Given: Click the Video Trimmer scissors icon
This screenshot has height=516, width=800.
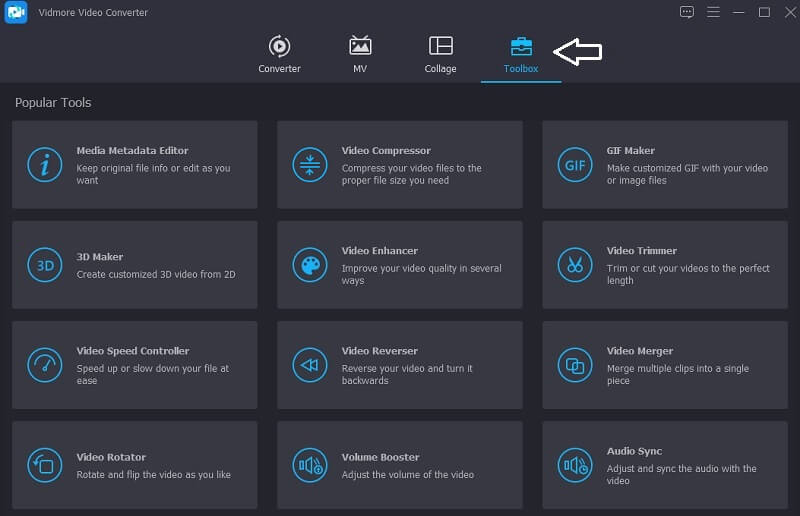Looking at the screenshot, I should 575,265.
